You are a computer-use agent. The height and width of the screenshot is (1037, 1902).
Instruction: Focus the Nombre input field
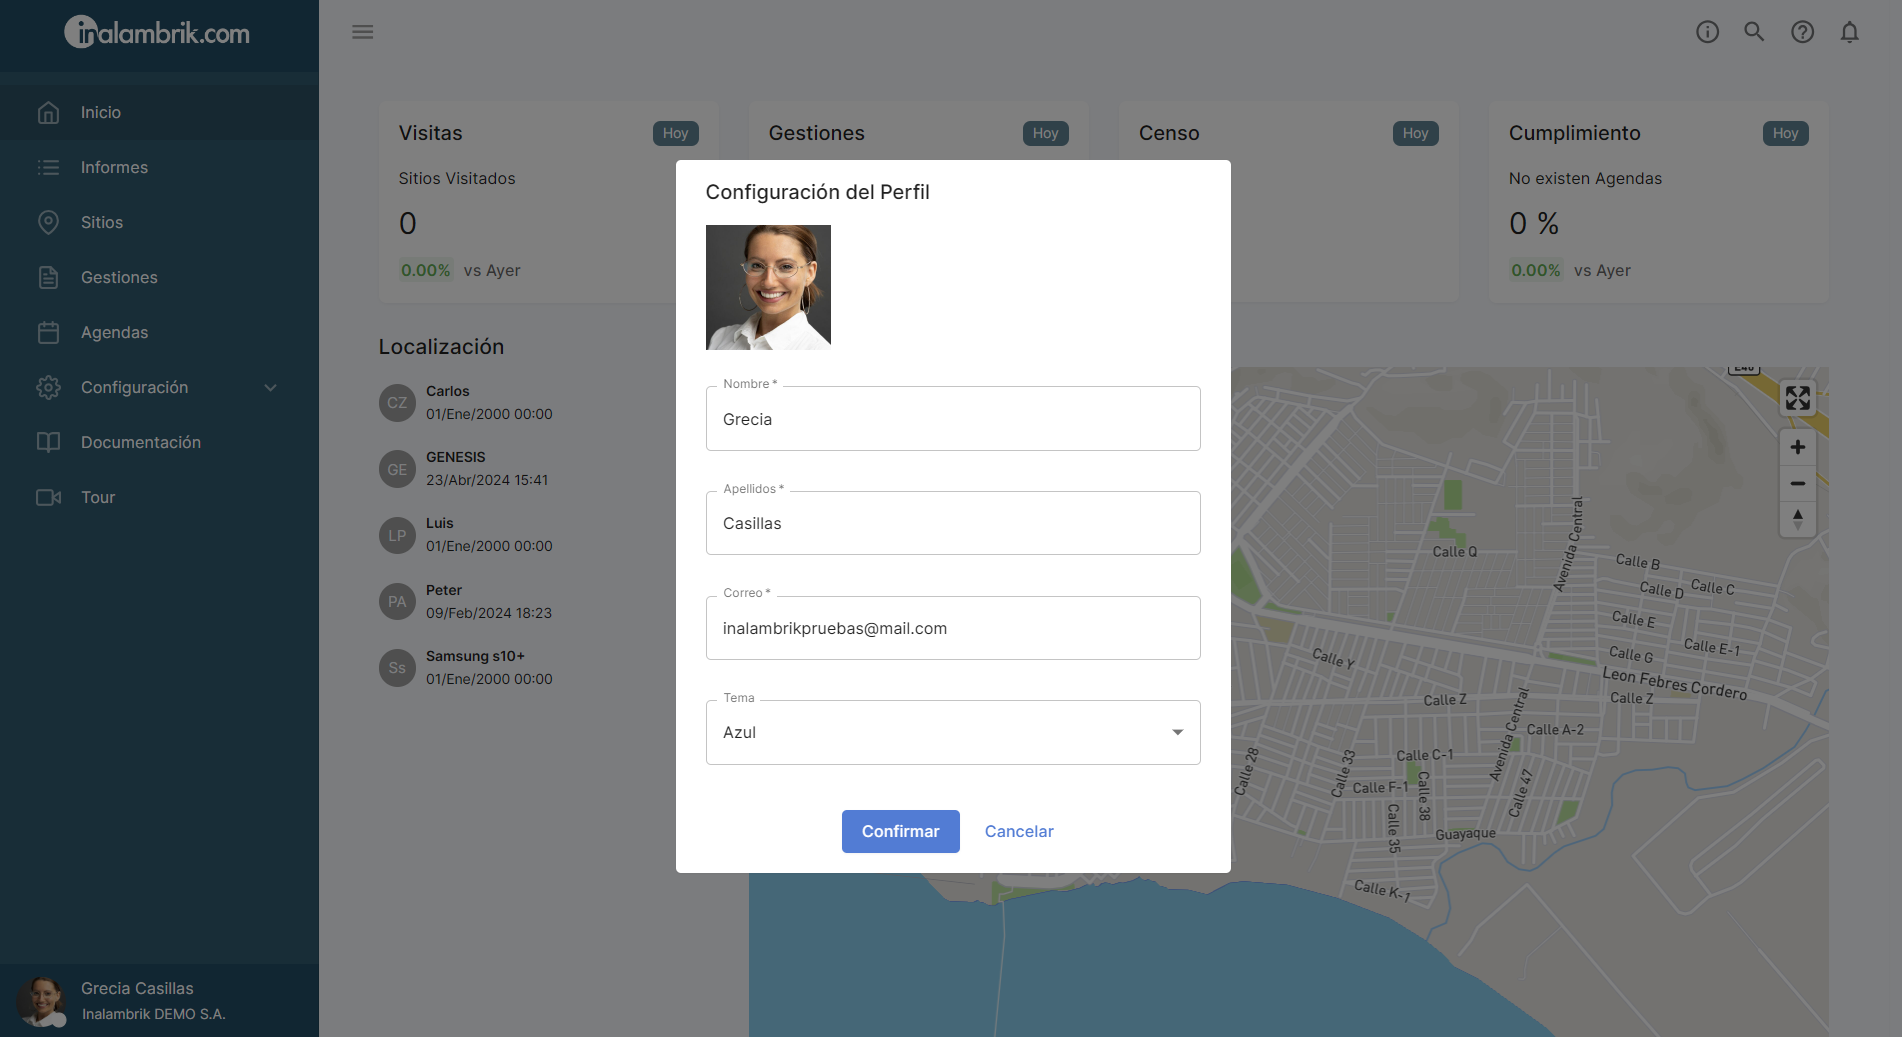coord(953,418)
